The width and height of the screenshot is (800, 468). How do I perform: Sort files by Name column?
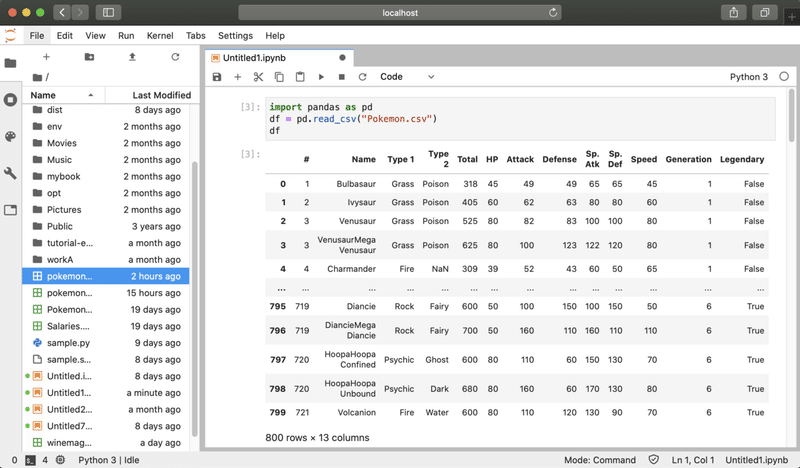coord(63,95)
